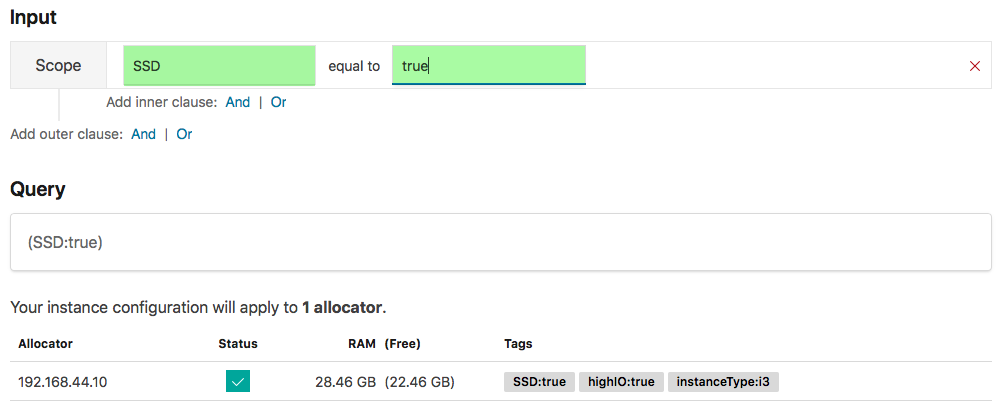
Task: Click the 'equal to' operator text
Action: [x=354, y=66]
